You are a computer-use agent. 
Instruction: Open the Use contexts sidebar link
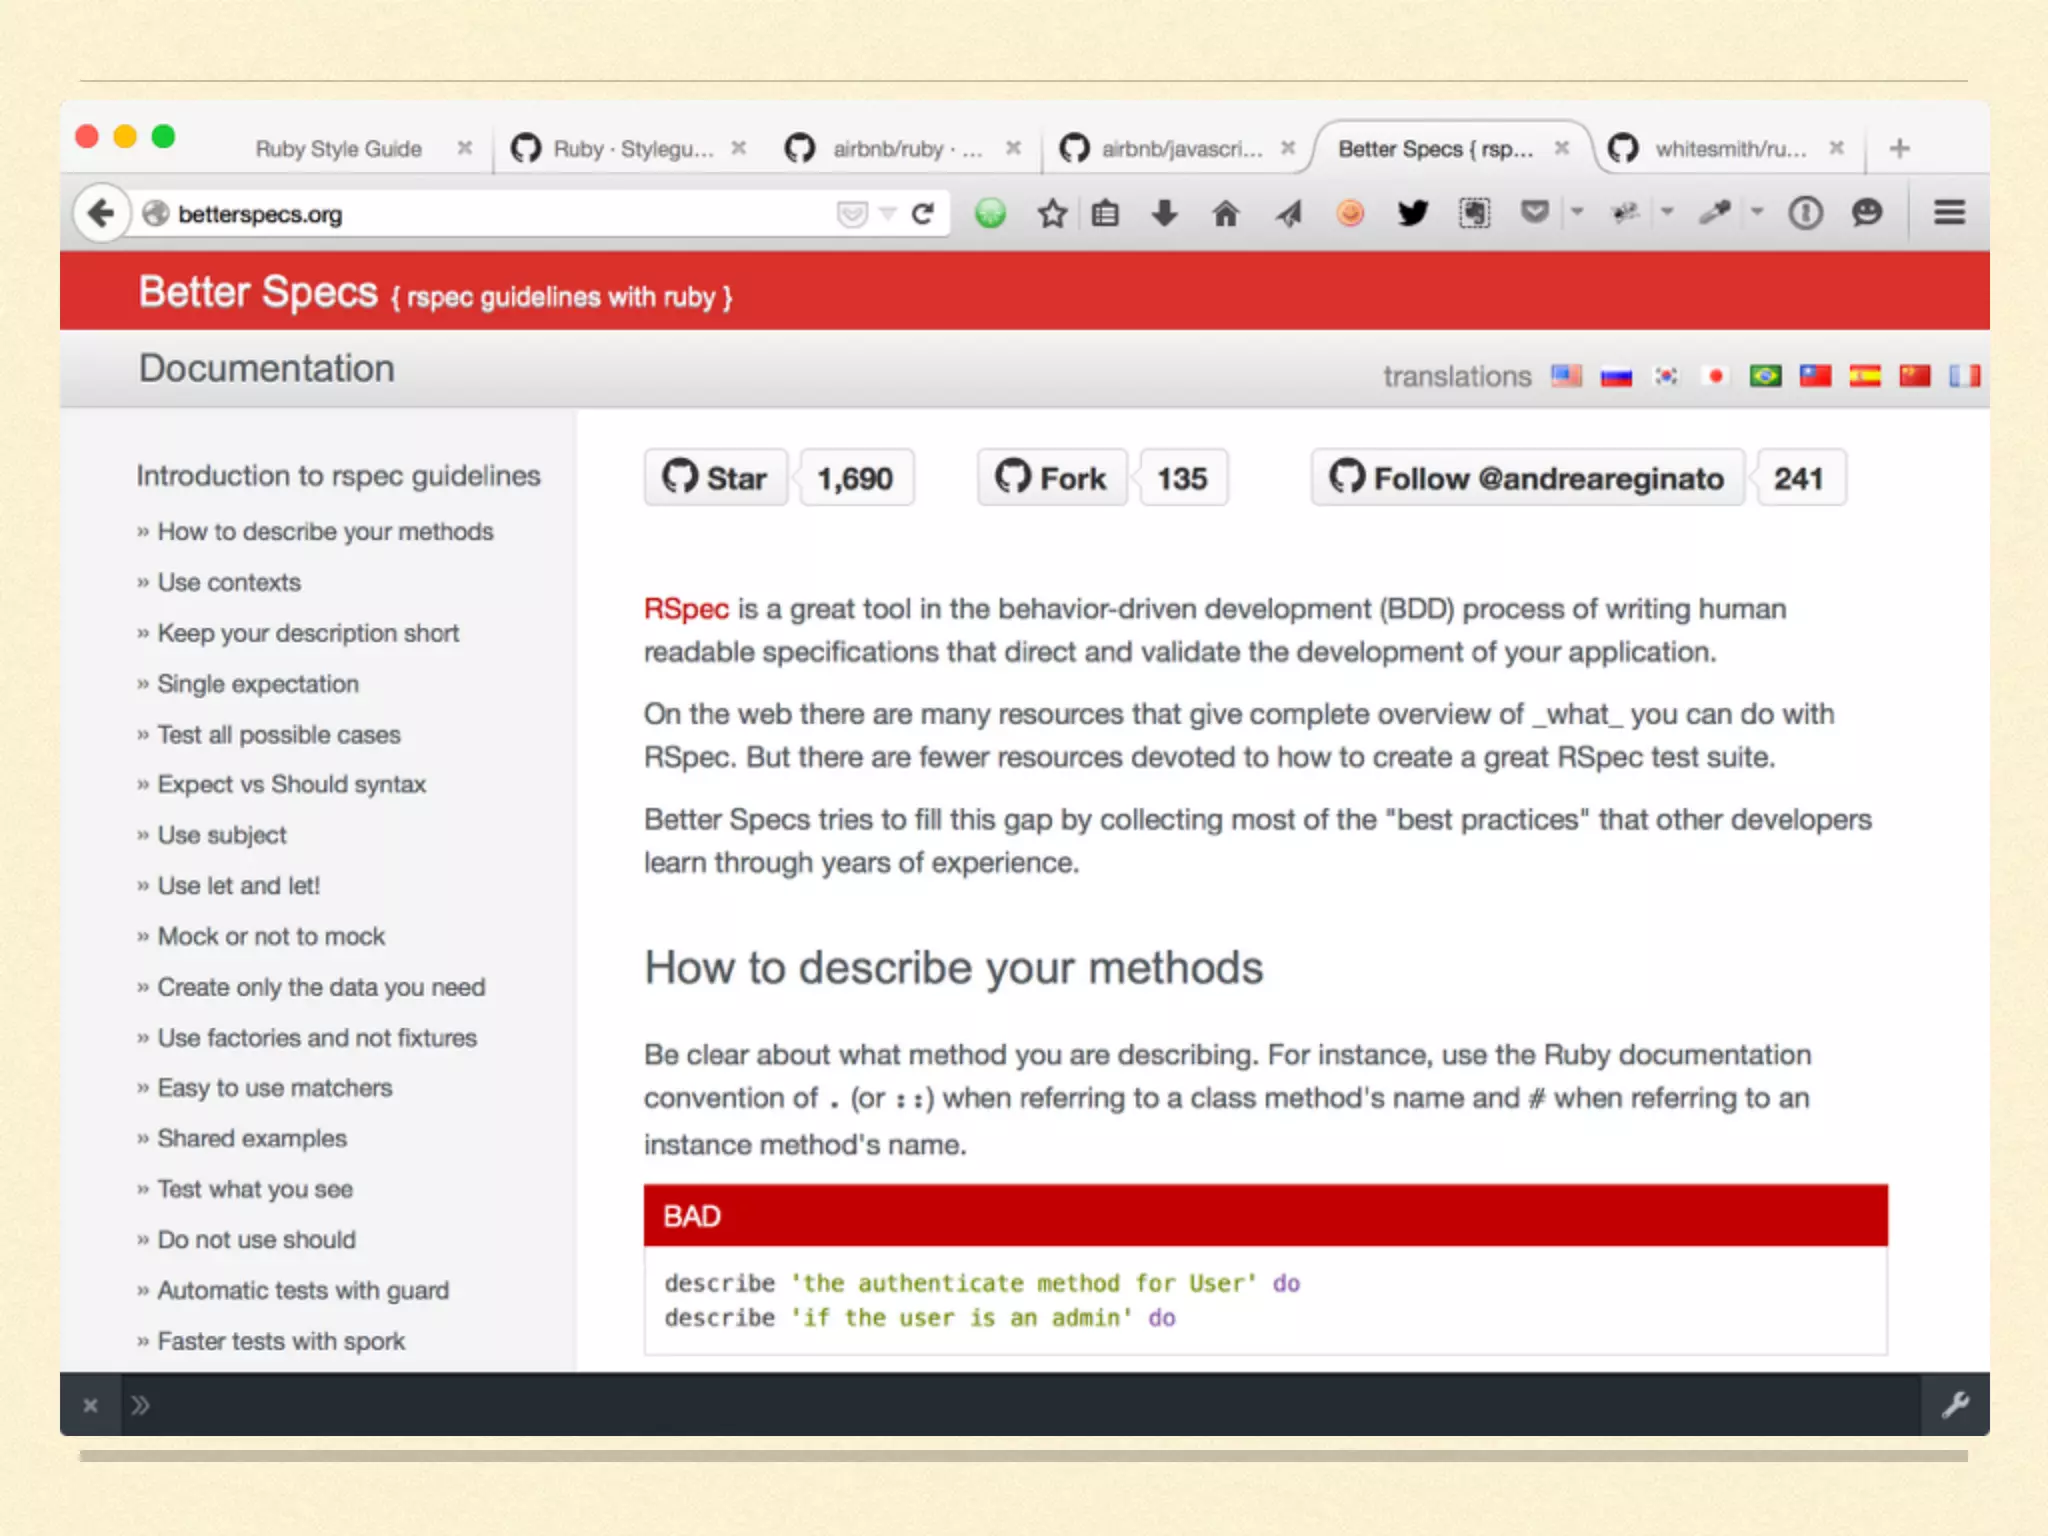click(x=229, y=582)
